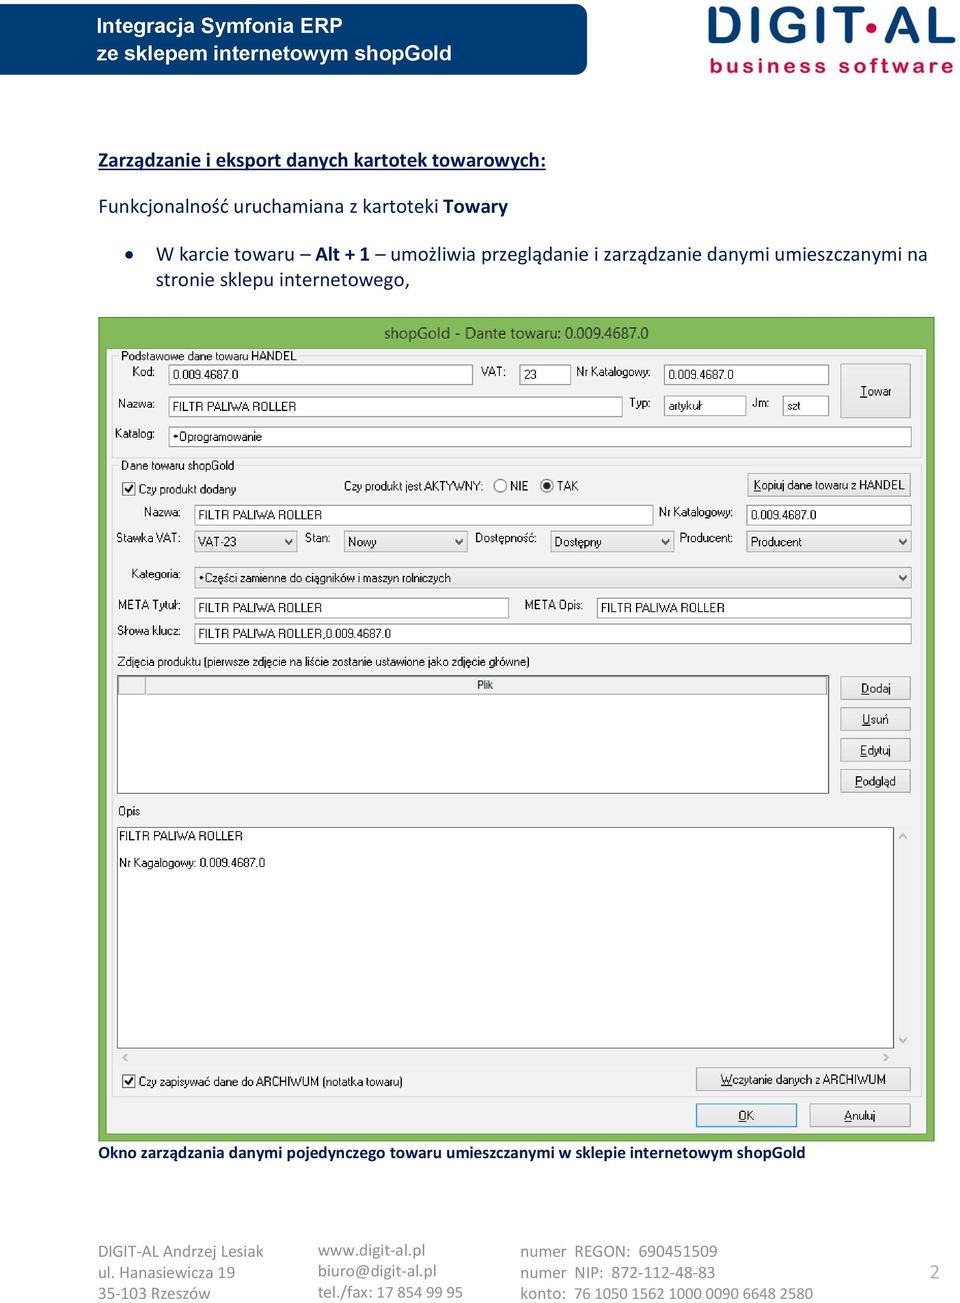Image resolution: width=960 pixels, height=1303 pixels.
Task: Click the Opis horizontal scroll right arrow
Action: pyautogui.click(x=886, y=1057)
